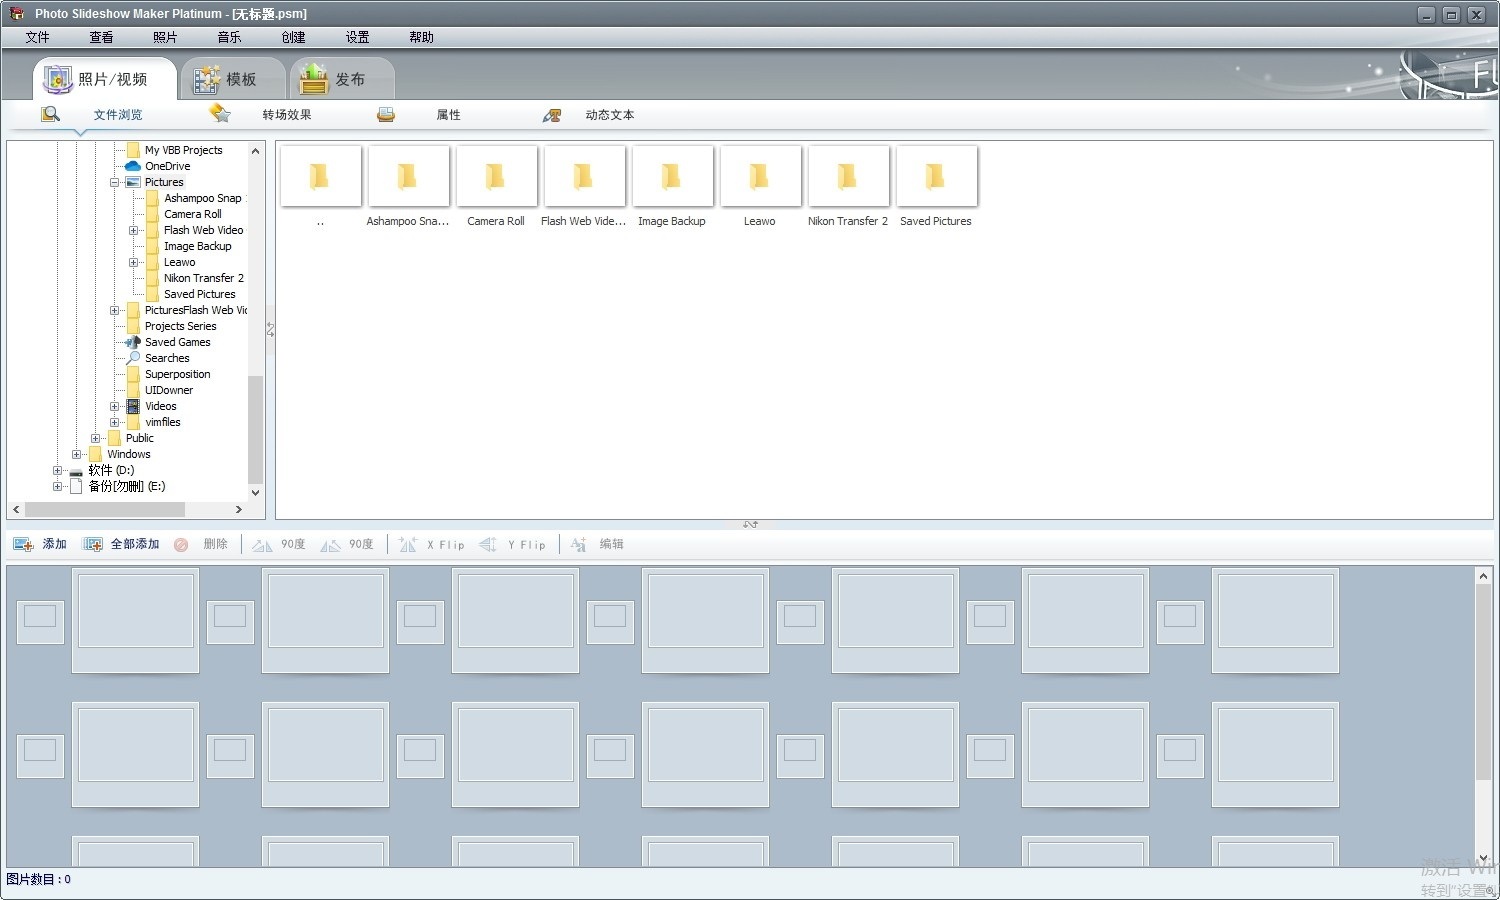Click the X Flip tool
Screen dimensions: 1500x900
pos(432,544)
